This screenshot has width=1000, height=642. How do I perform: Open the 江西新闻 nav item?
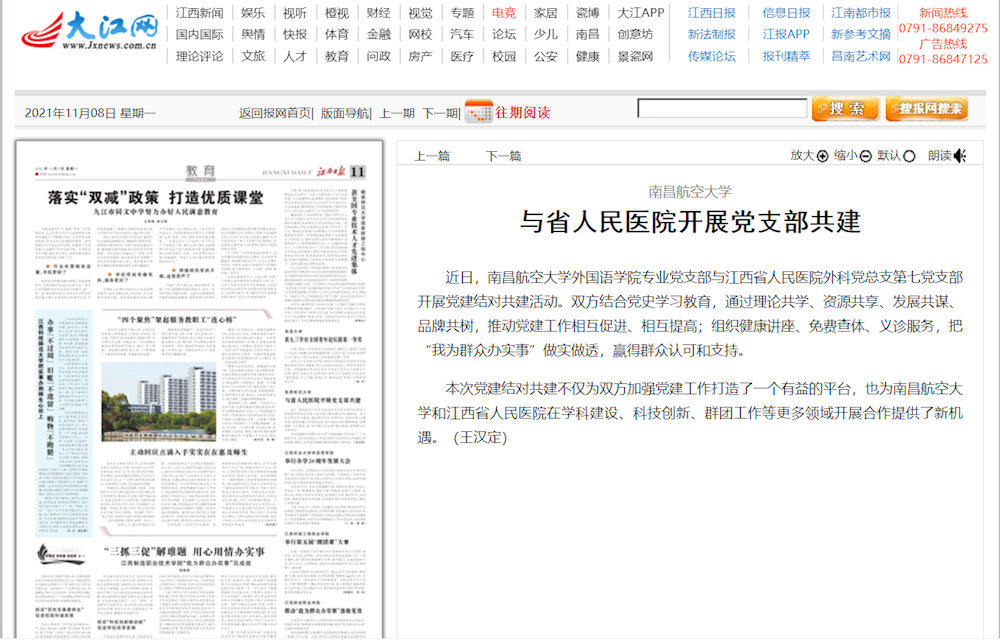pyautogui.click(x=199, y=13)
